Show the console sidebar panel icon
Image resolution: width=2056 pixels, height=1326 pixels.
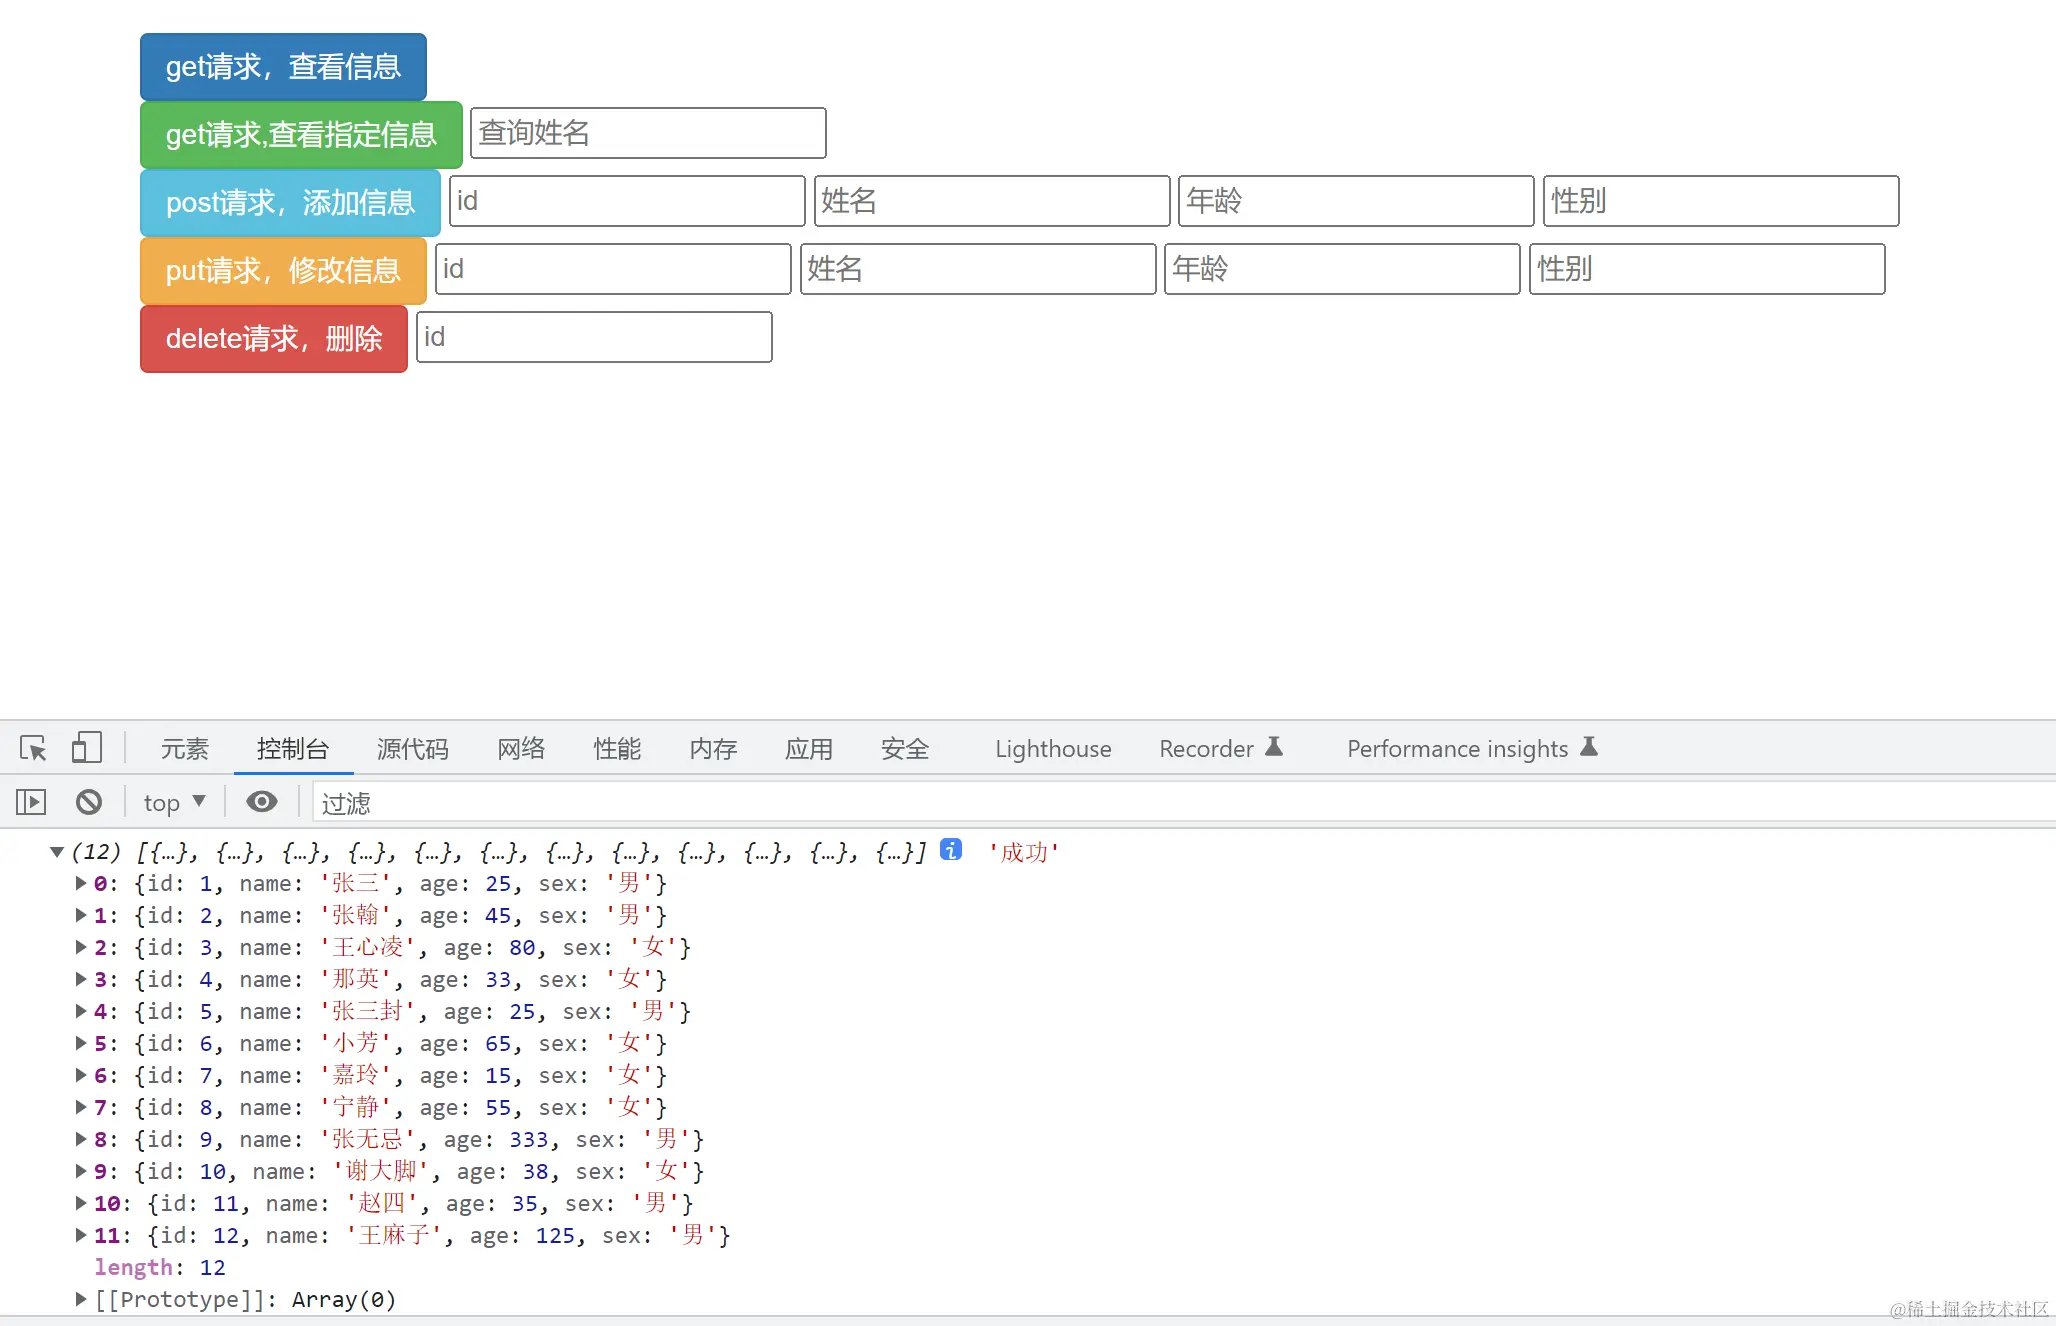coord(31,802)
